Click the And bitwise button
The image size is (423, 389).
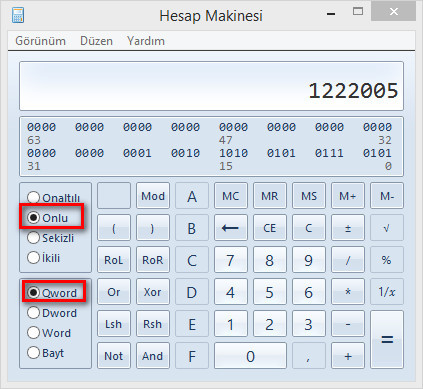[x=153, y=356]
